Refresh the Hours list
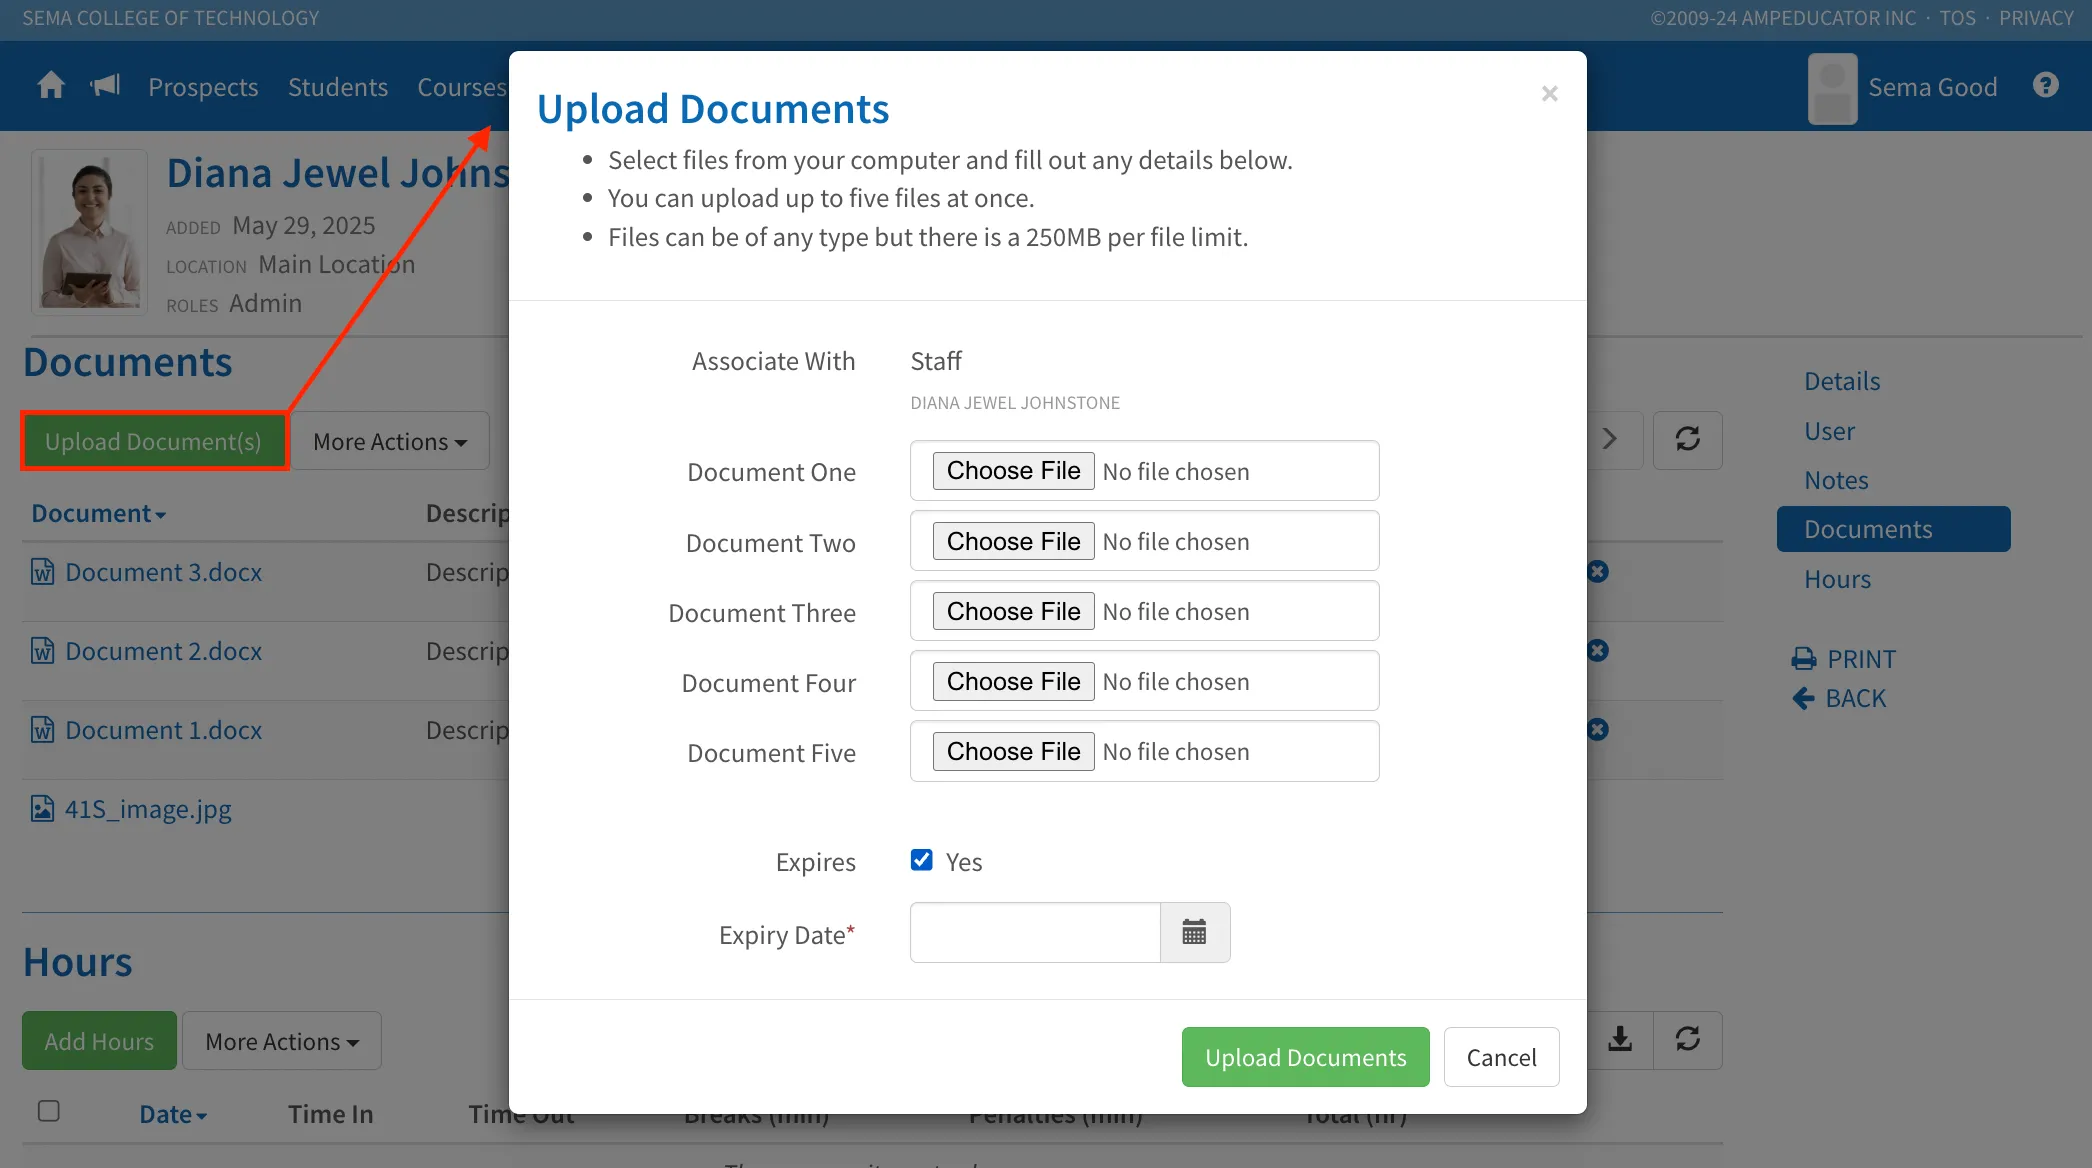The image size is (2092, 1168). [x=1688, y=1040]
